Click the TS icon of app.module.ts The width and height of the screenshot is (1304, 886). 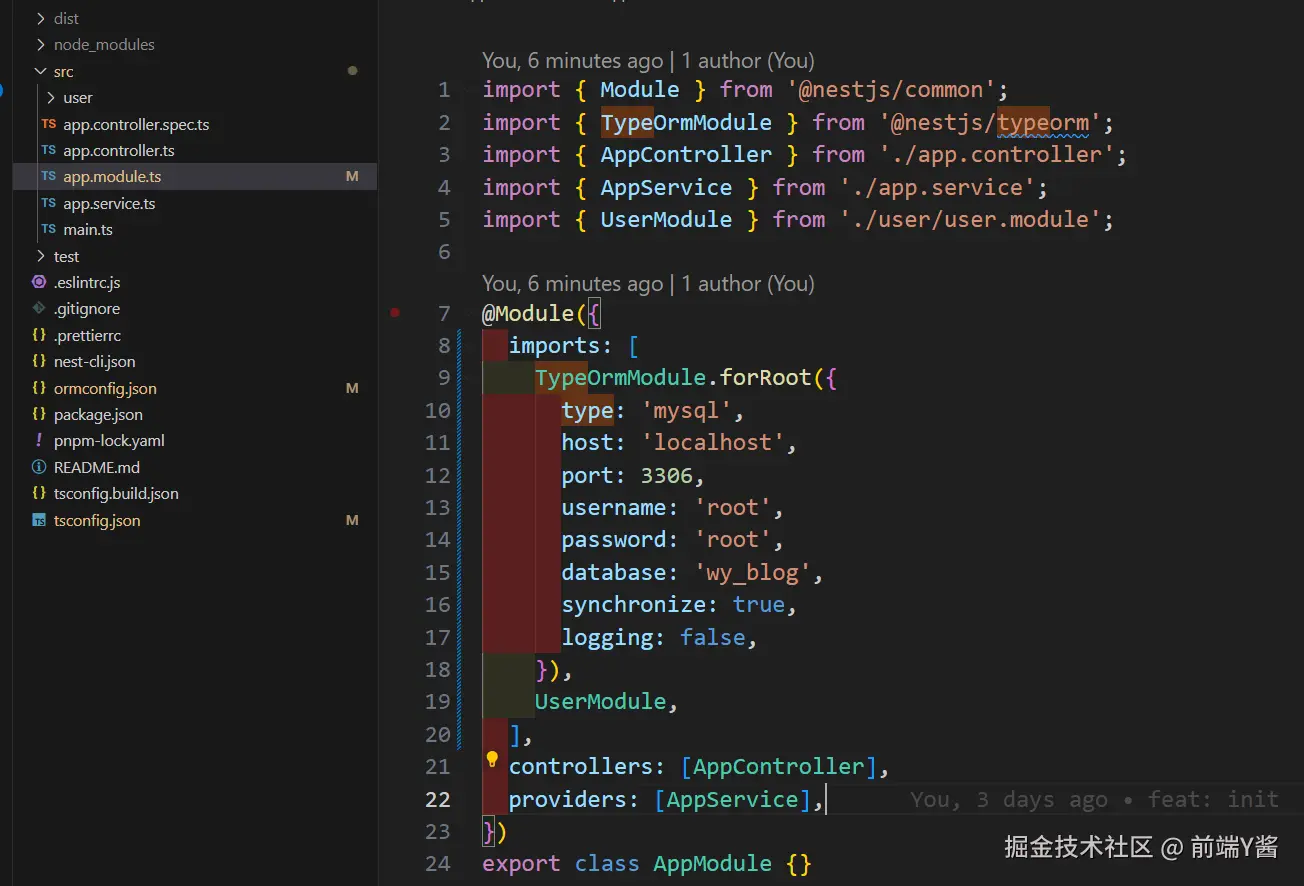(x=48, y=177)
